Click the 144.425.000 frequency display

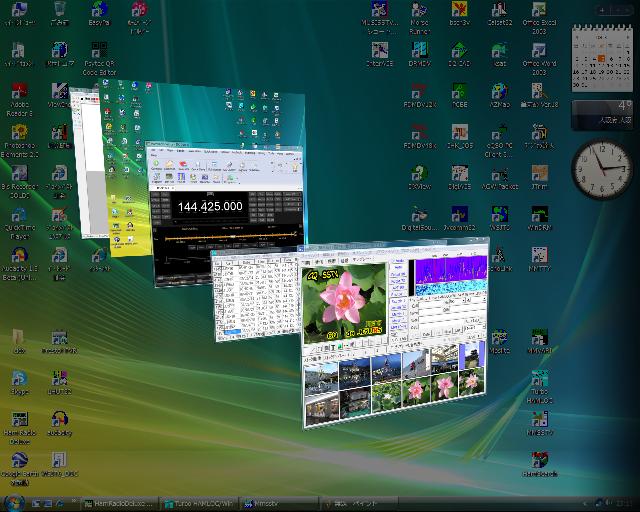tap(210, 207)
